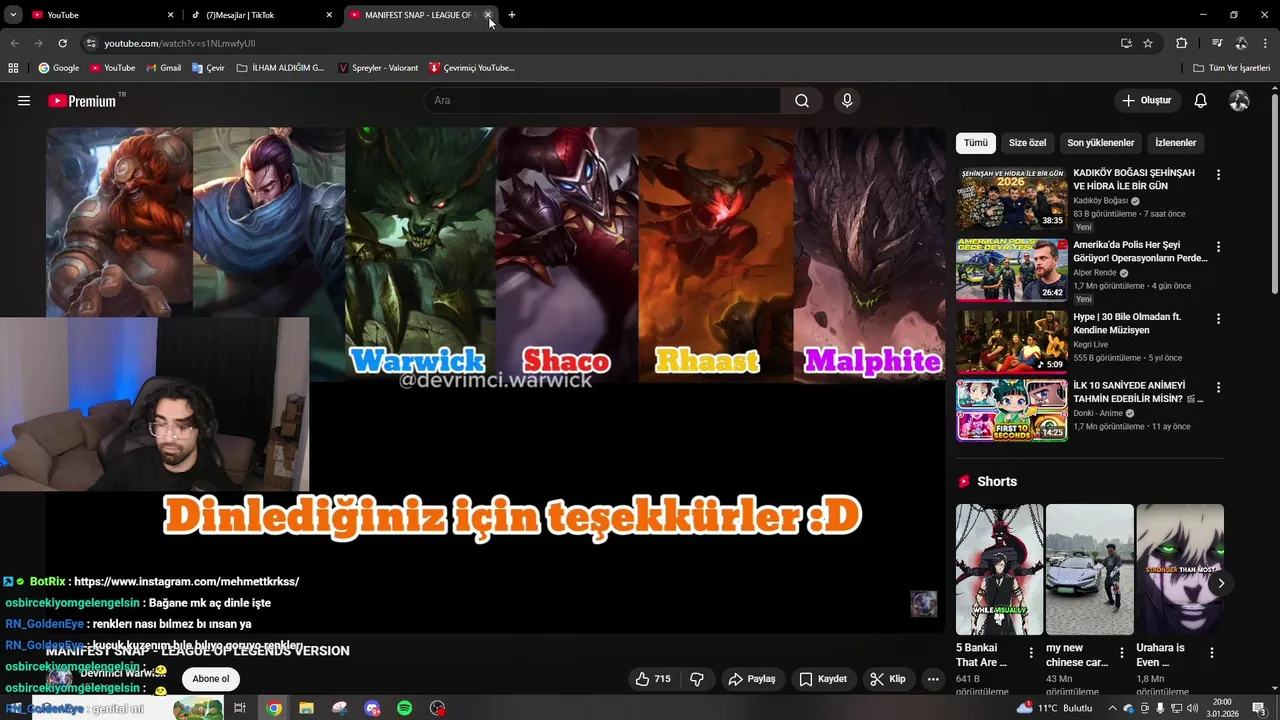Close the MANIFEST SNAP tab
The image size is (1280, 720).
488,15
